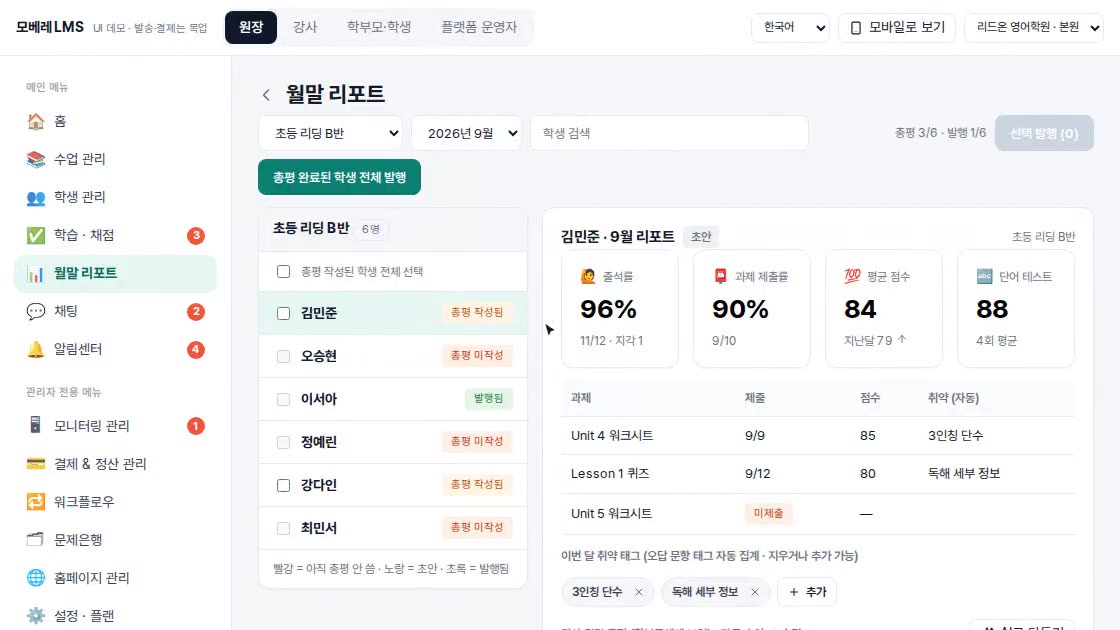Switch to the 플랫폼 운영자 role tab
This screenshot has width=1120, height=630.
[x=479, y=27]
